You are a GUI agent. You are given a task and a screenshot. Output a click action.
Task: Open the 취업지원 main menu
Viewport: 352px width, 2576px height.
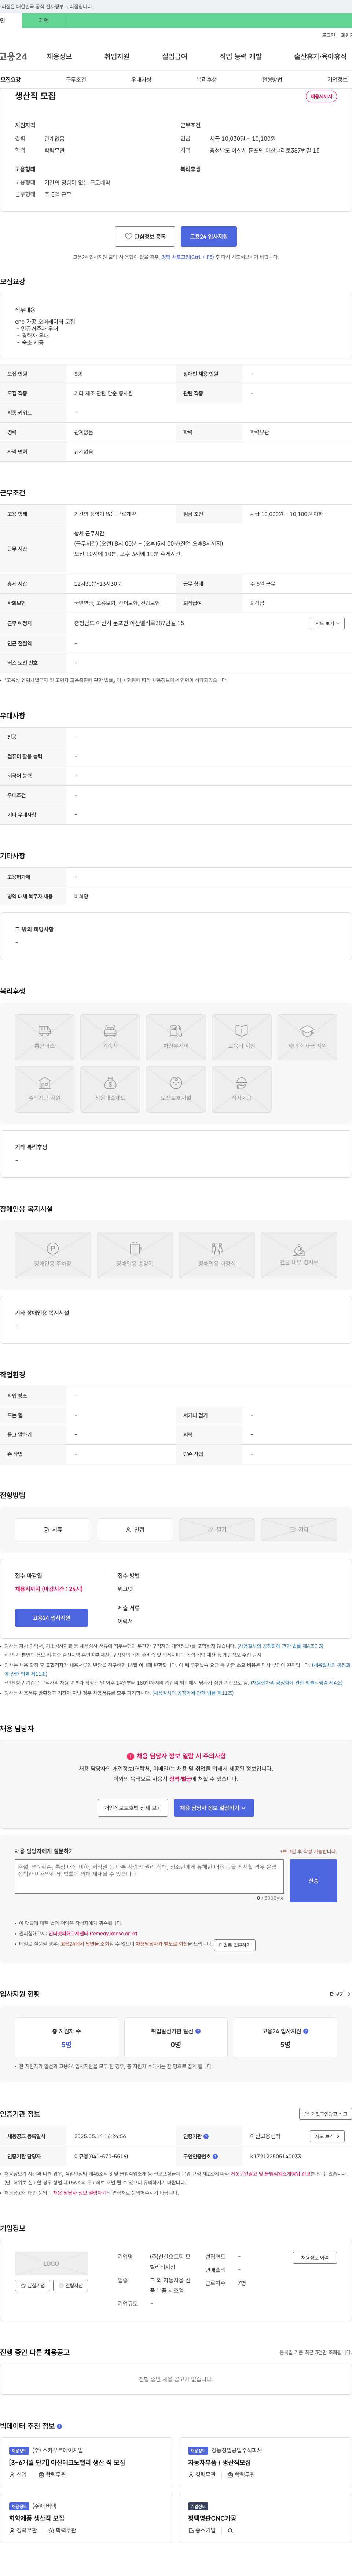pyautogui.click(x=117, y=57)
